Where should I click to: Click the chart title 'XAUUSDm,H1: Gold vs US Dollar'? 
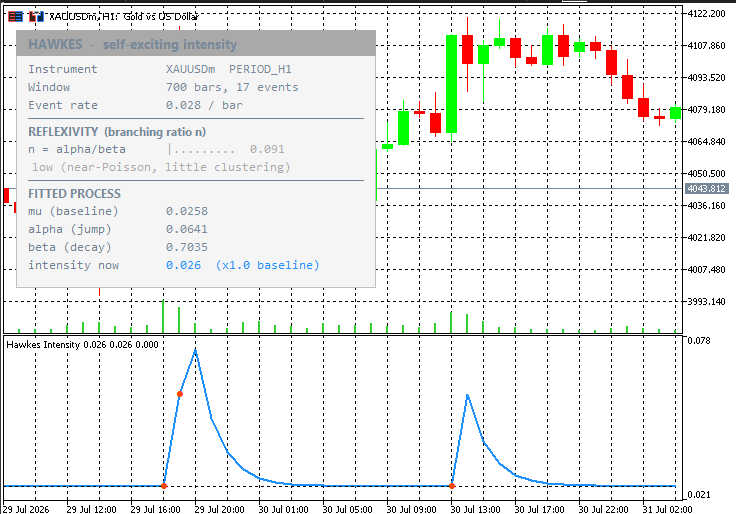pyautogui.click(x=124, y=17)
